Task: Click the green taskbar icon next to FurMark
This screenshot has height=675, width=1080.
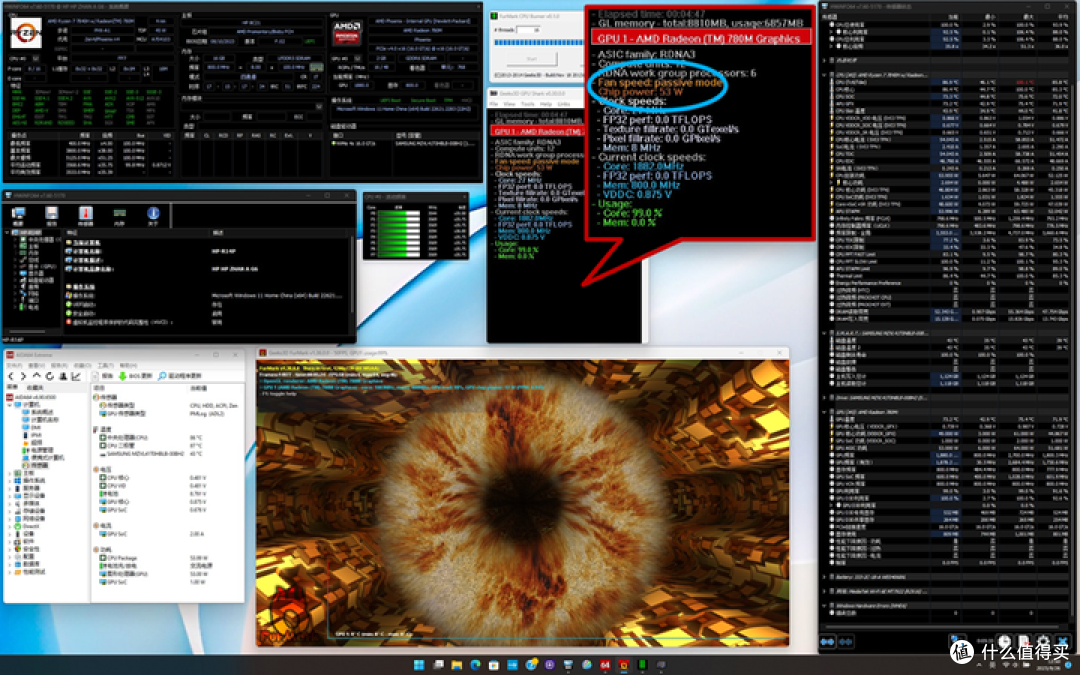Action: tap(643, 665)
